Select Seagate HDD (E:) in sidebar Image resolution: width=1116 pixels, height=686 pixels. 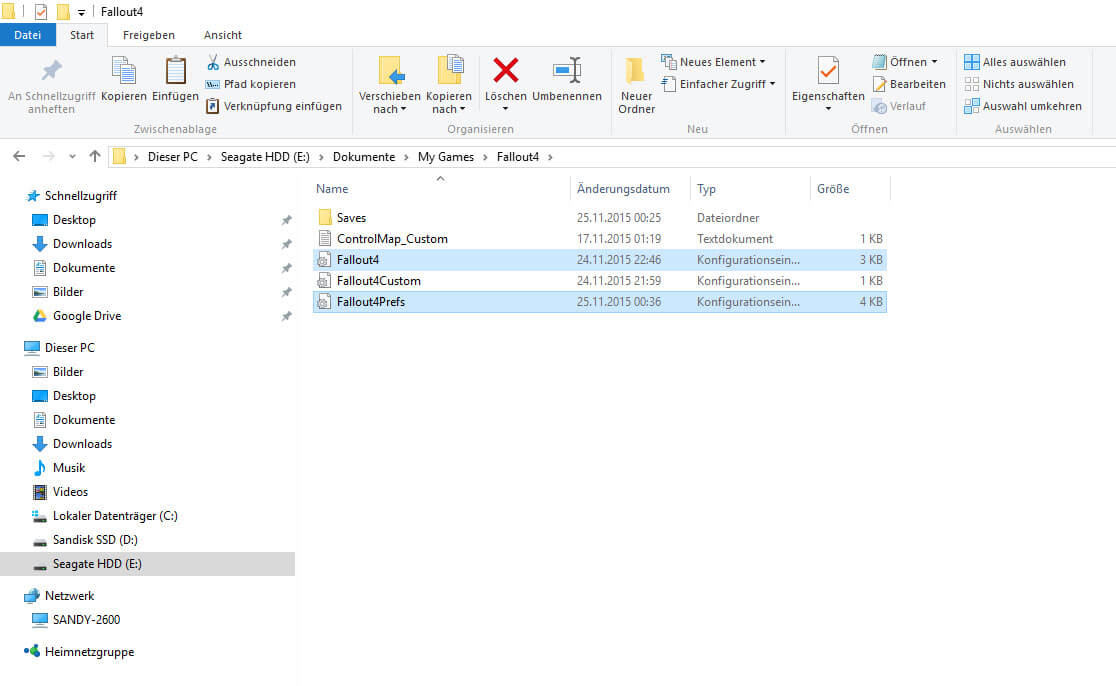click(147, 564)
